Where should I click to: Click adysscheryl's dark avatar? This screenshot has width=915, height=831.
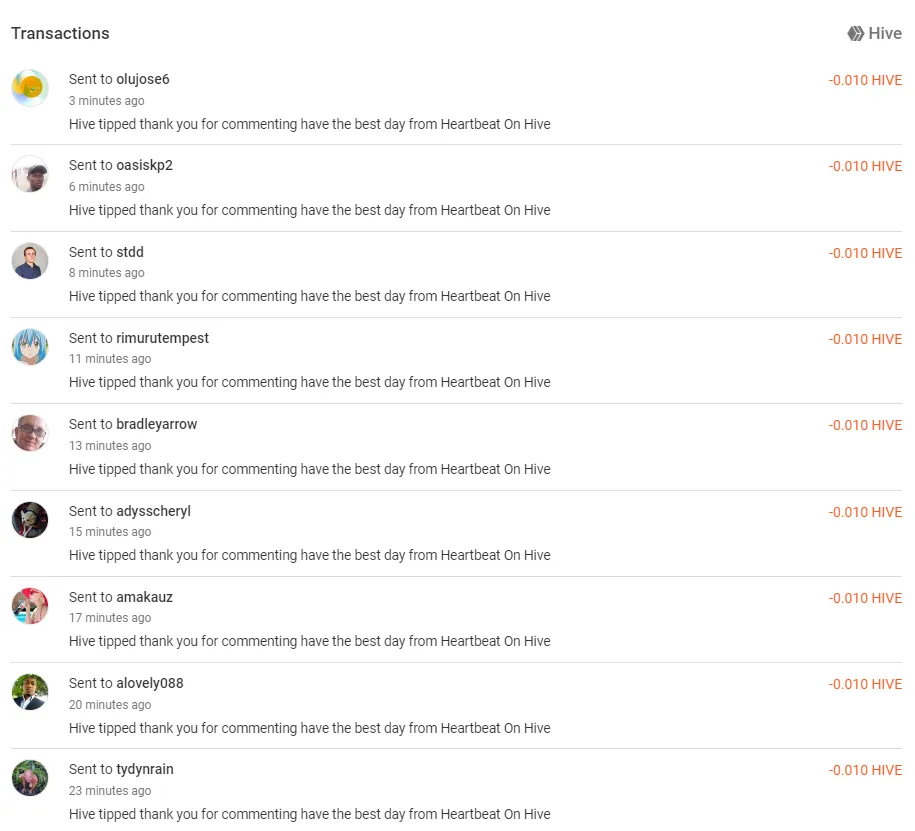click(x=30, y=520)
